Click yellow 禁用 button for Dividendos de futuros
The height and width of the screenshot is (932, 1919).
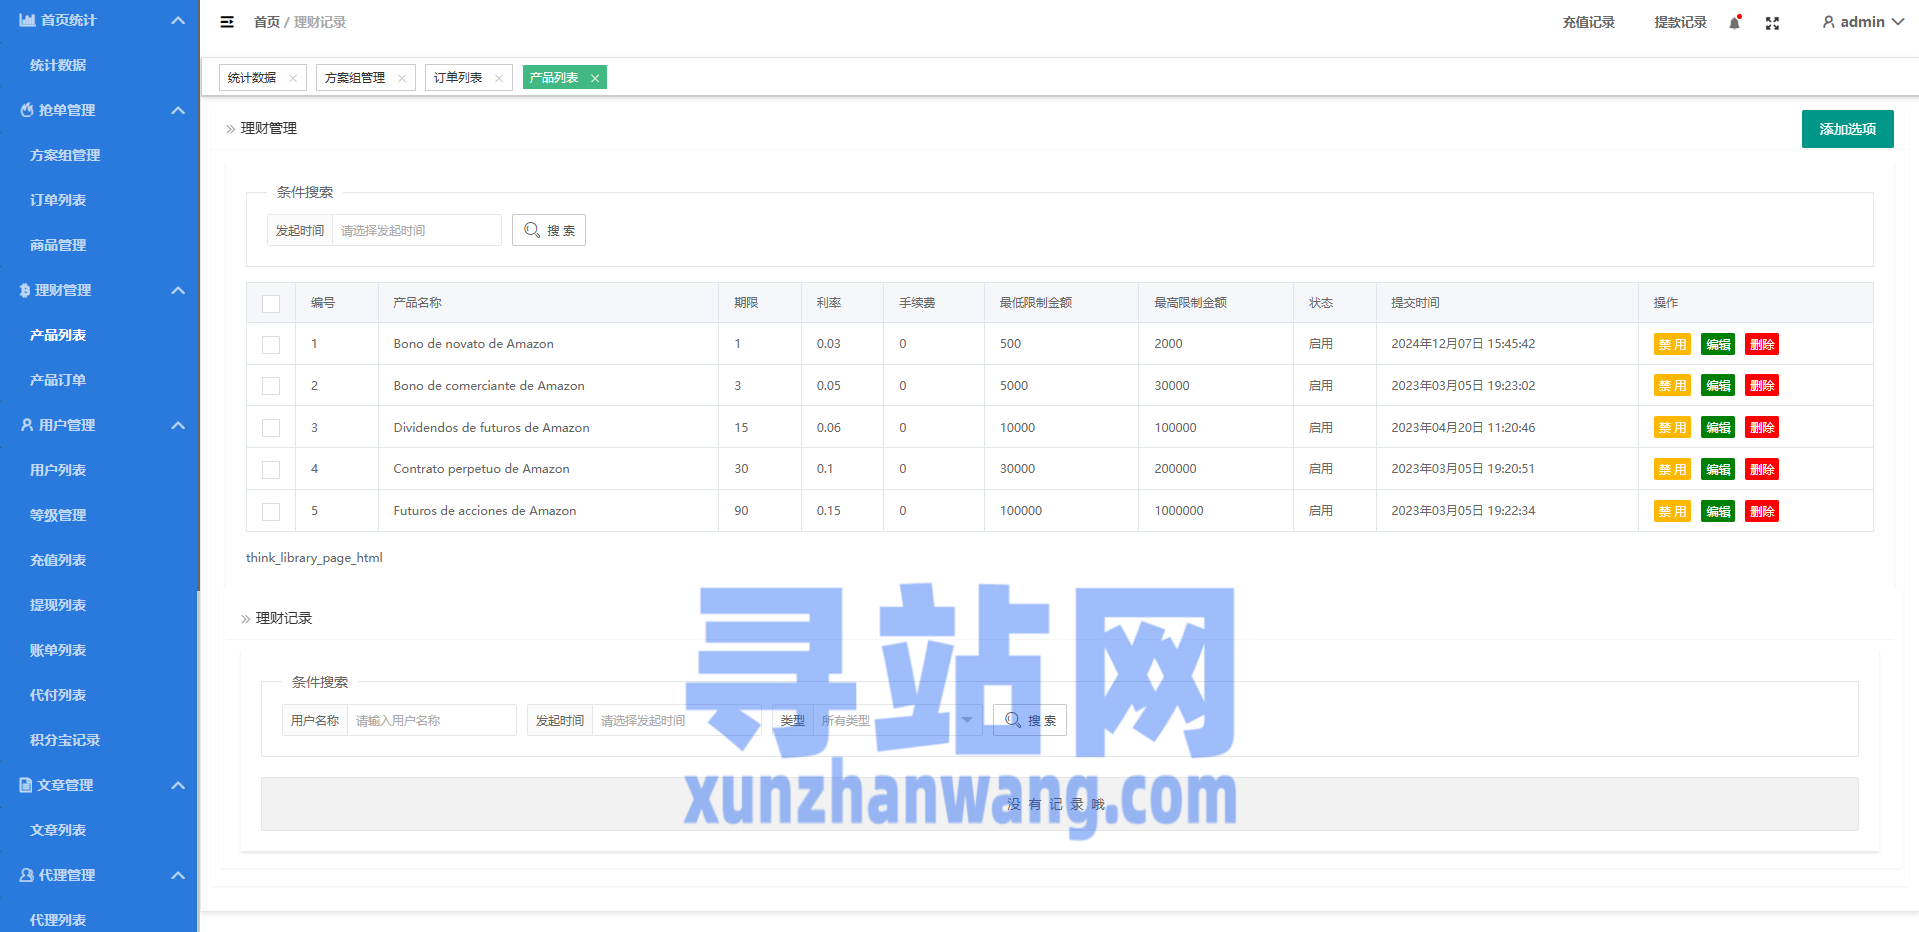pyautogui.click(x=1671, y=428)
